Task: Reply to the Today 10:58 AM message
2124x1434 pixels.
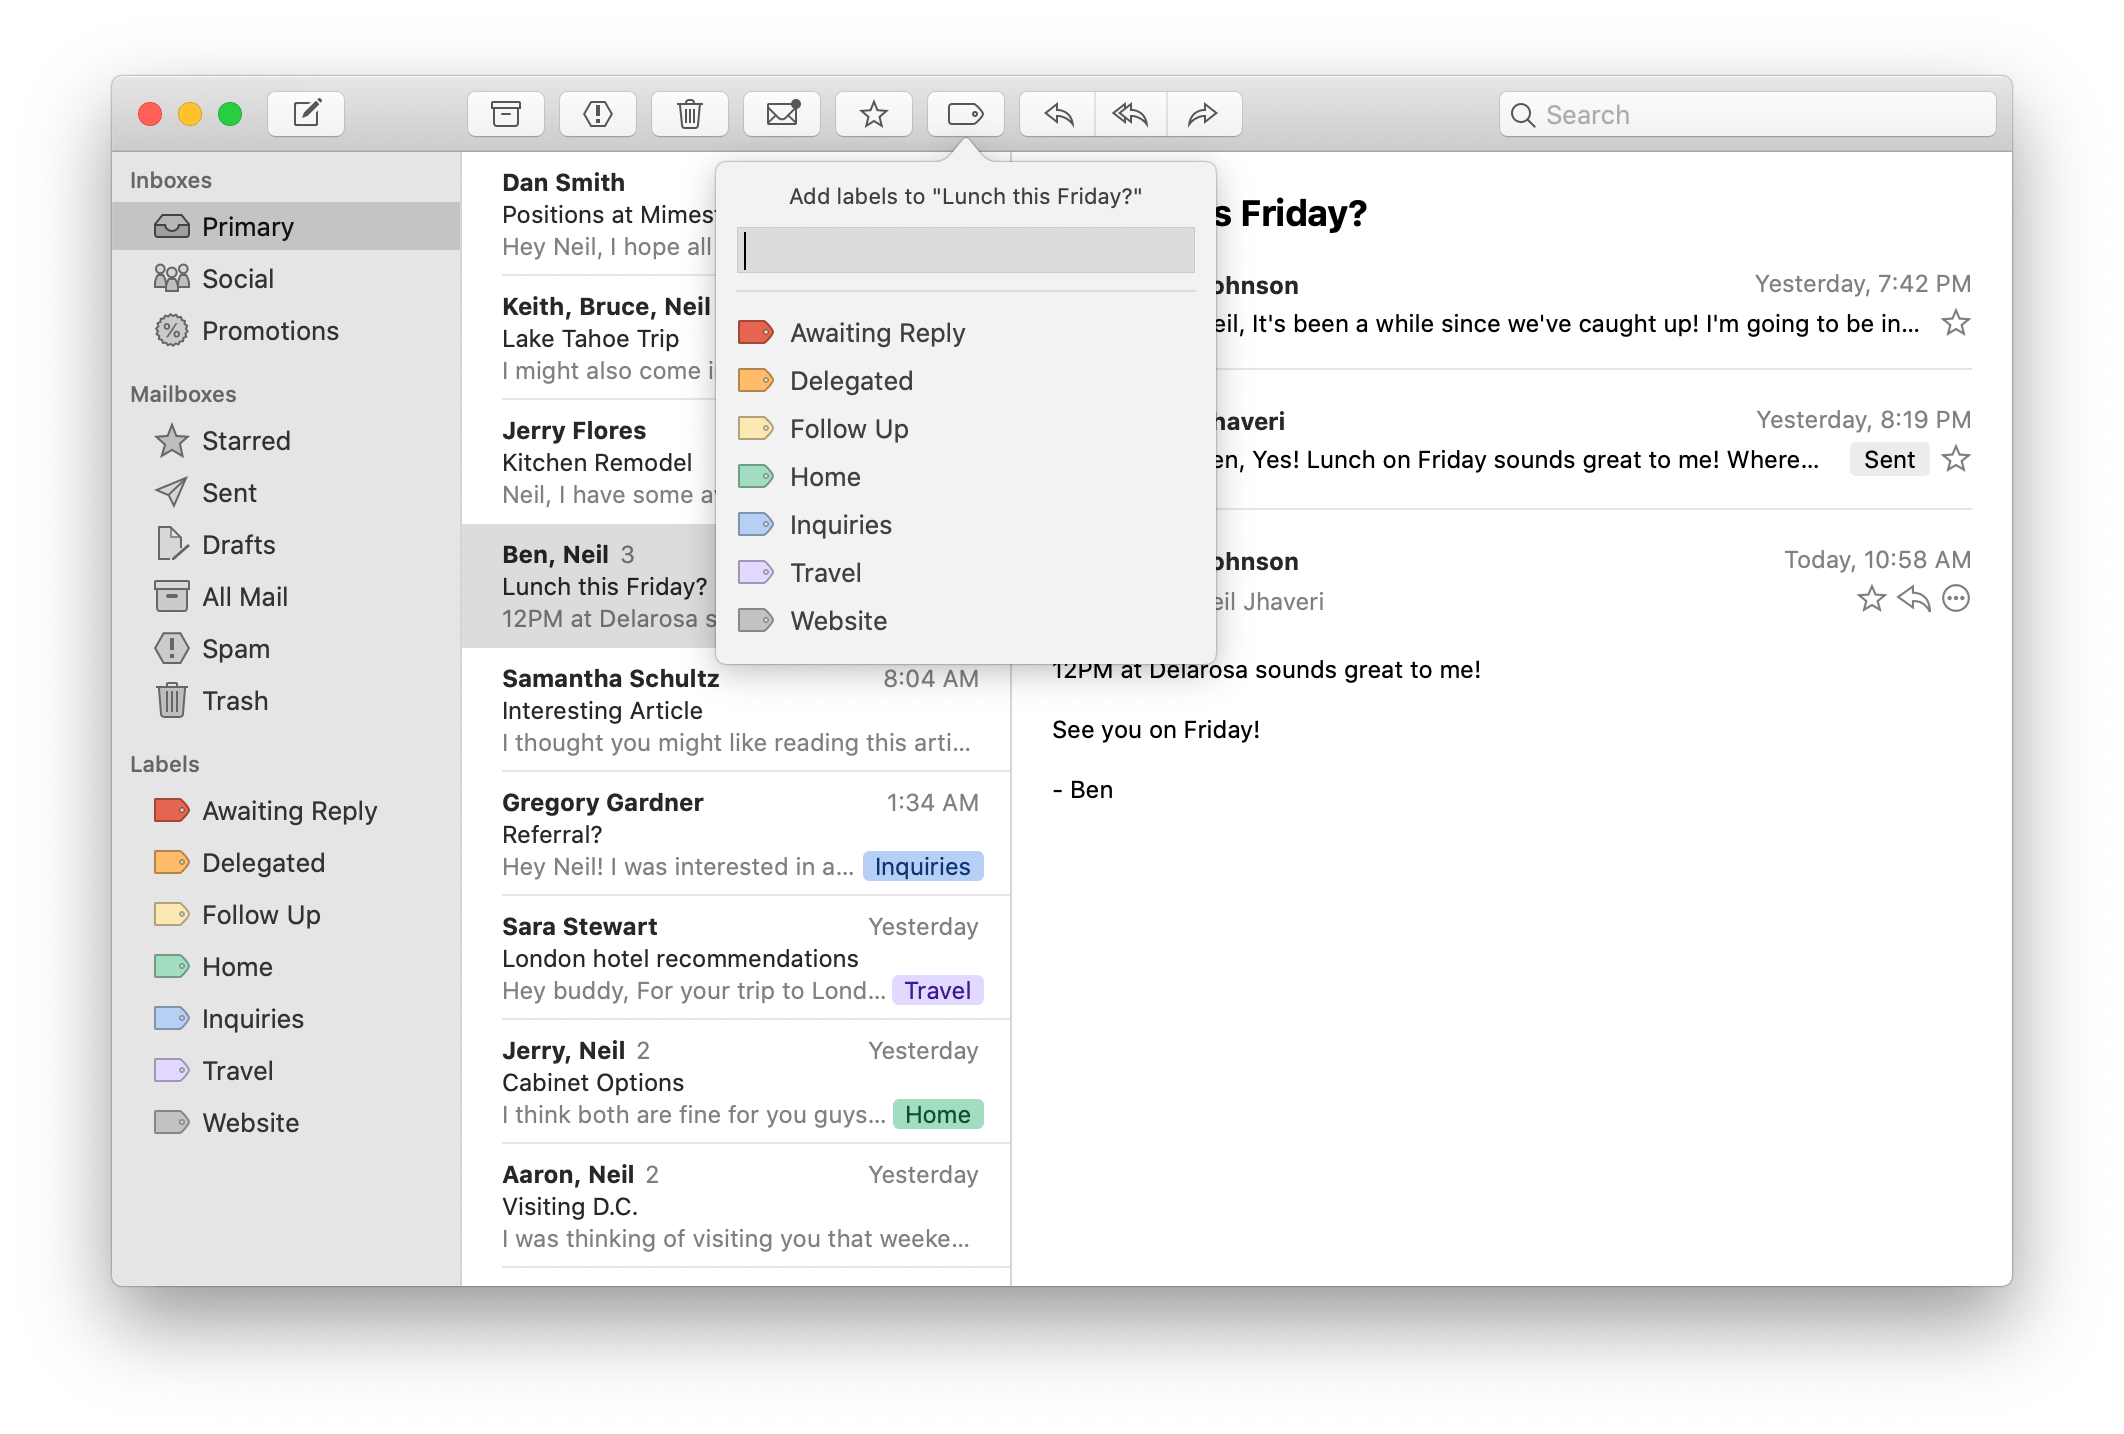Action: coord(1913,599)
